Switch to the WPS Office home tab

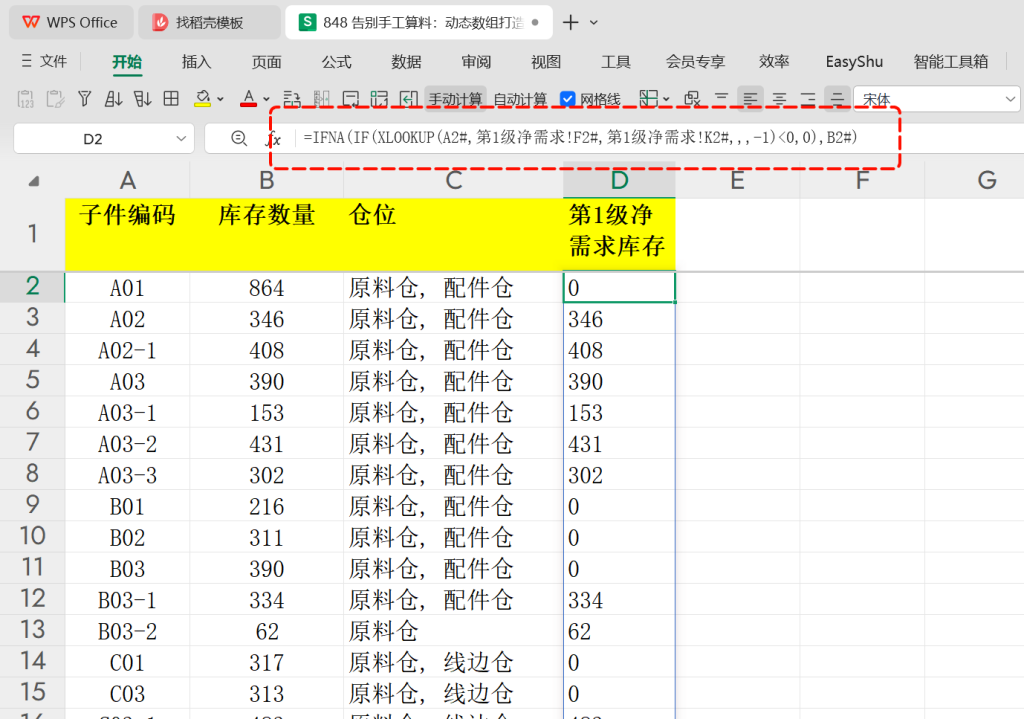71,22
